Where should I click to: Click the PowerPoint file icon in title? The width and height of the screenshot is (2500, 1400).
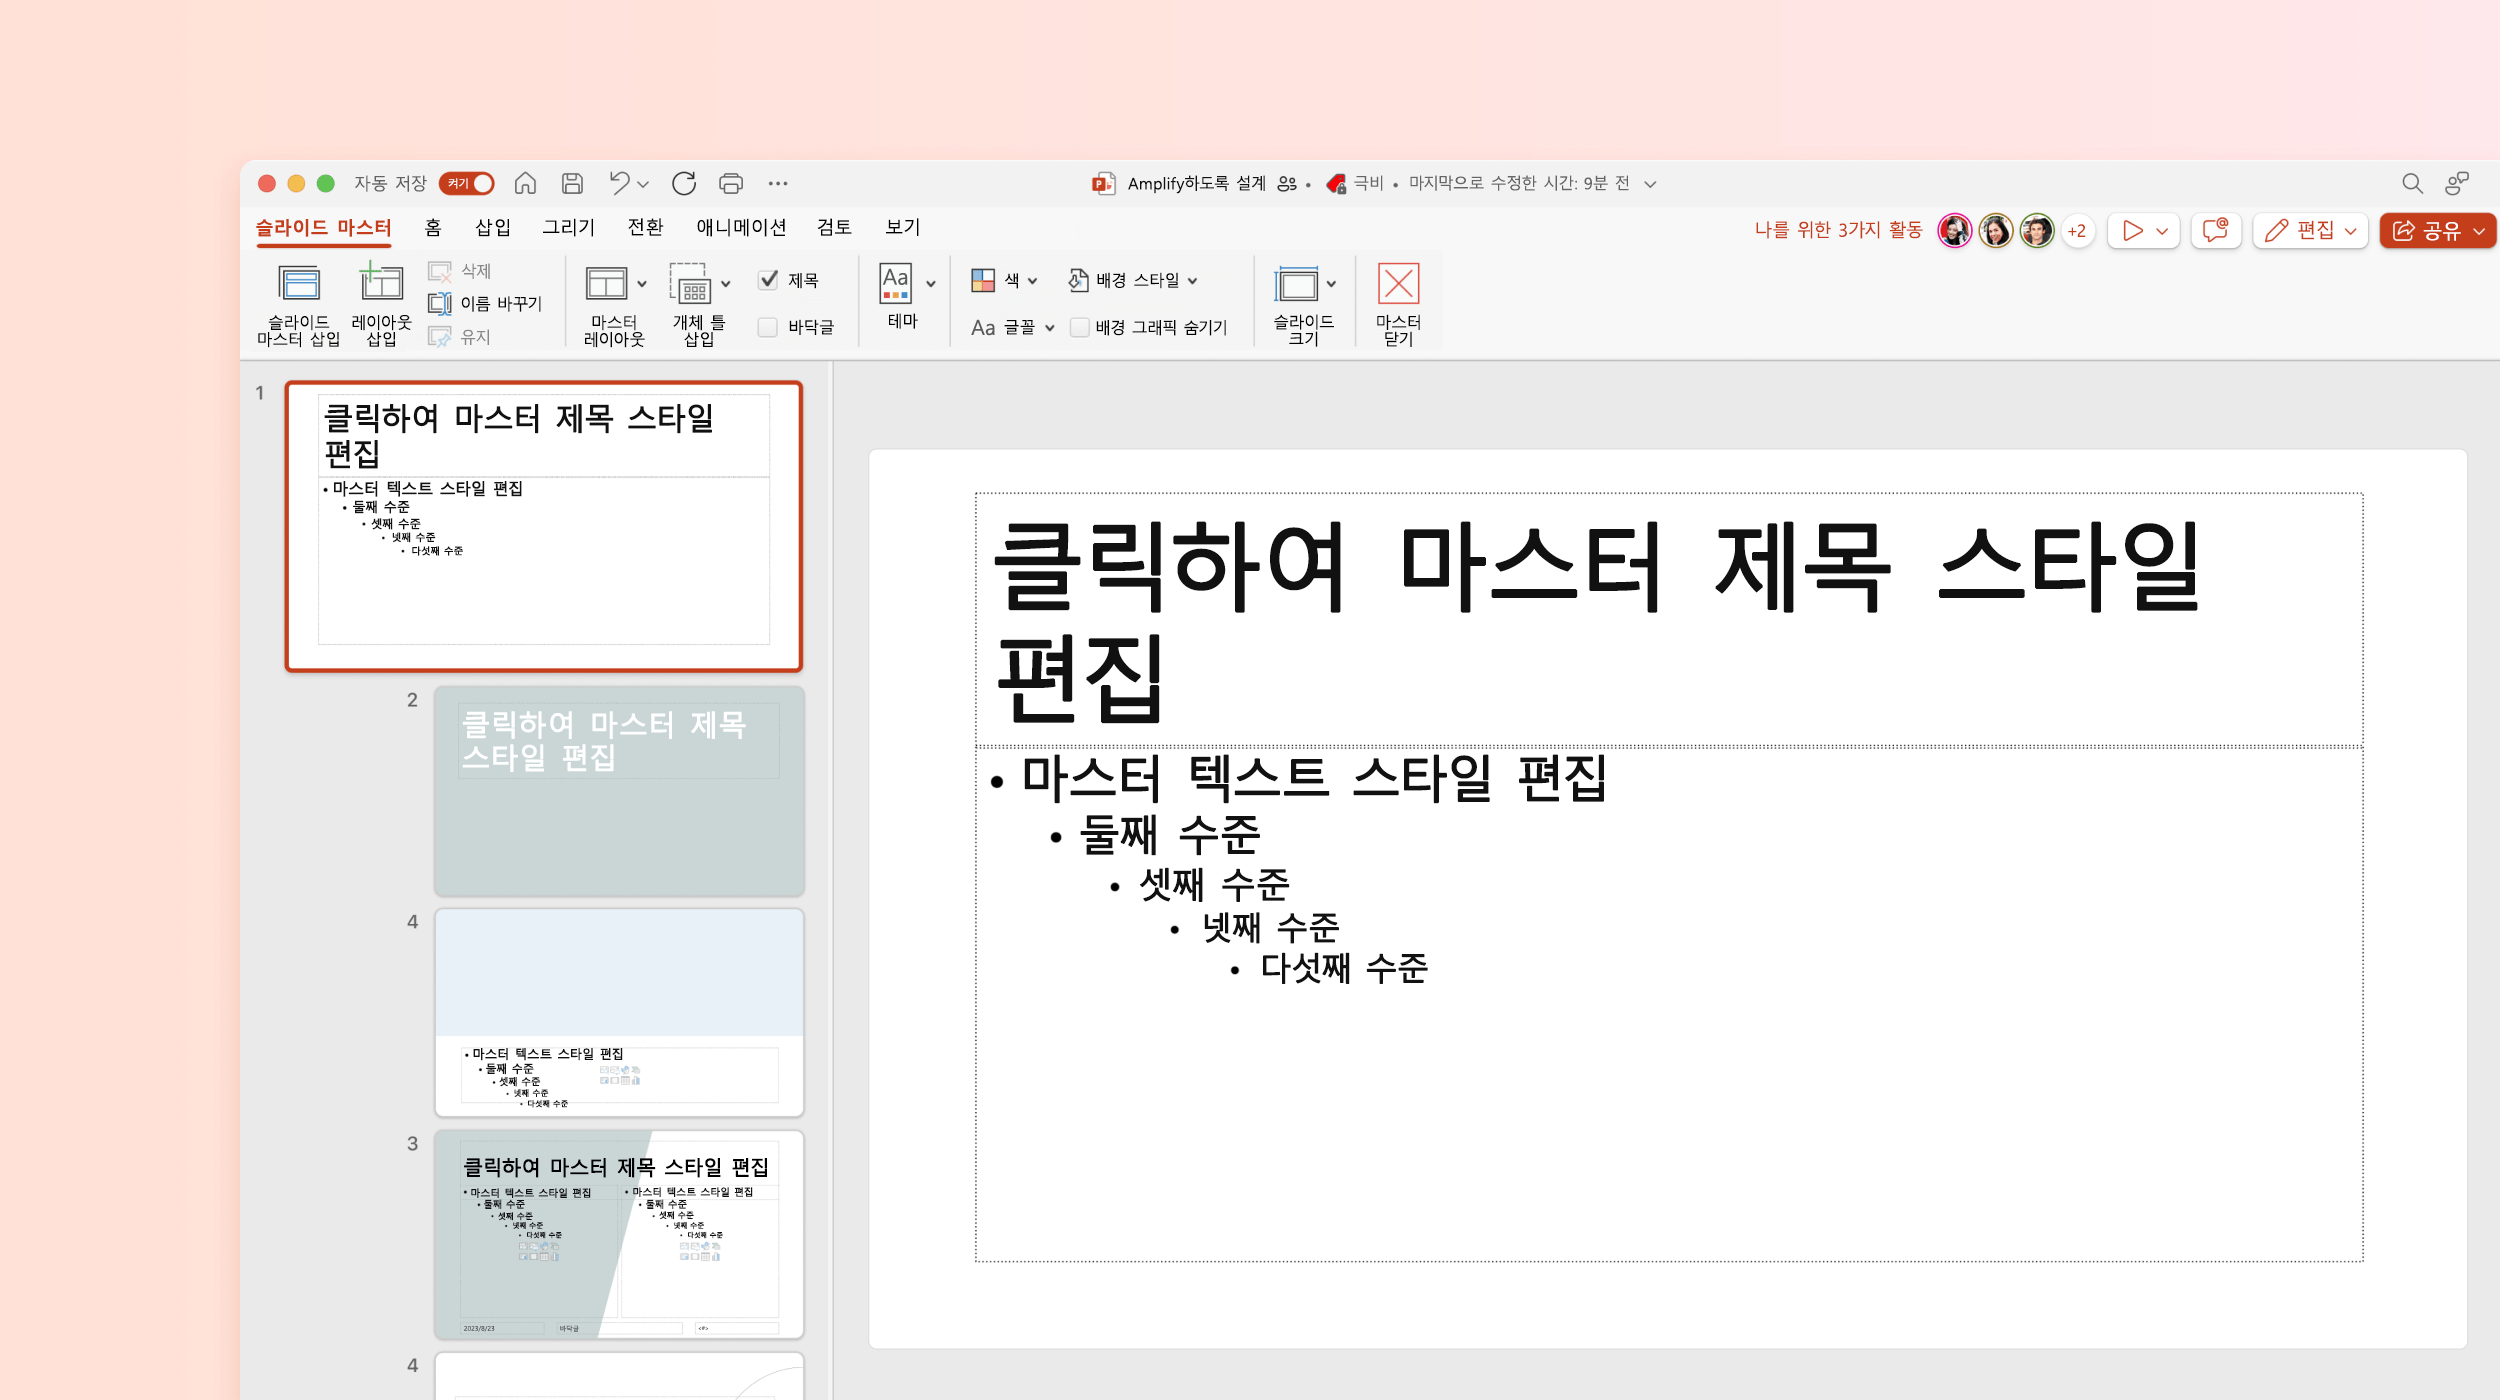[1103, 183]
